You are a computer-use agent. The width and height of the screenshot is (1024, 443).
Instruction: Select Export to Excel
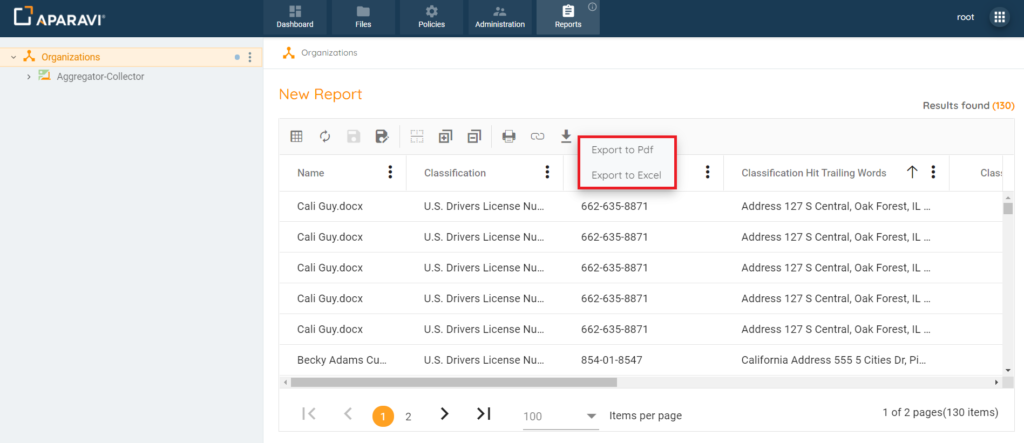(x=626, y=175)
